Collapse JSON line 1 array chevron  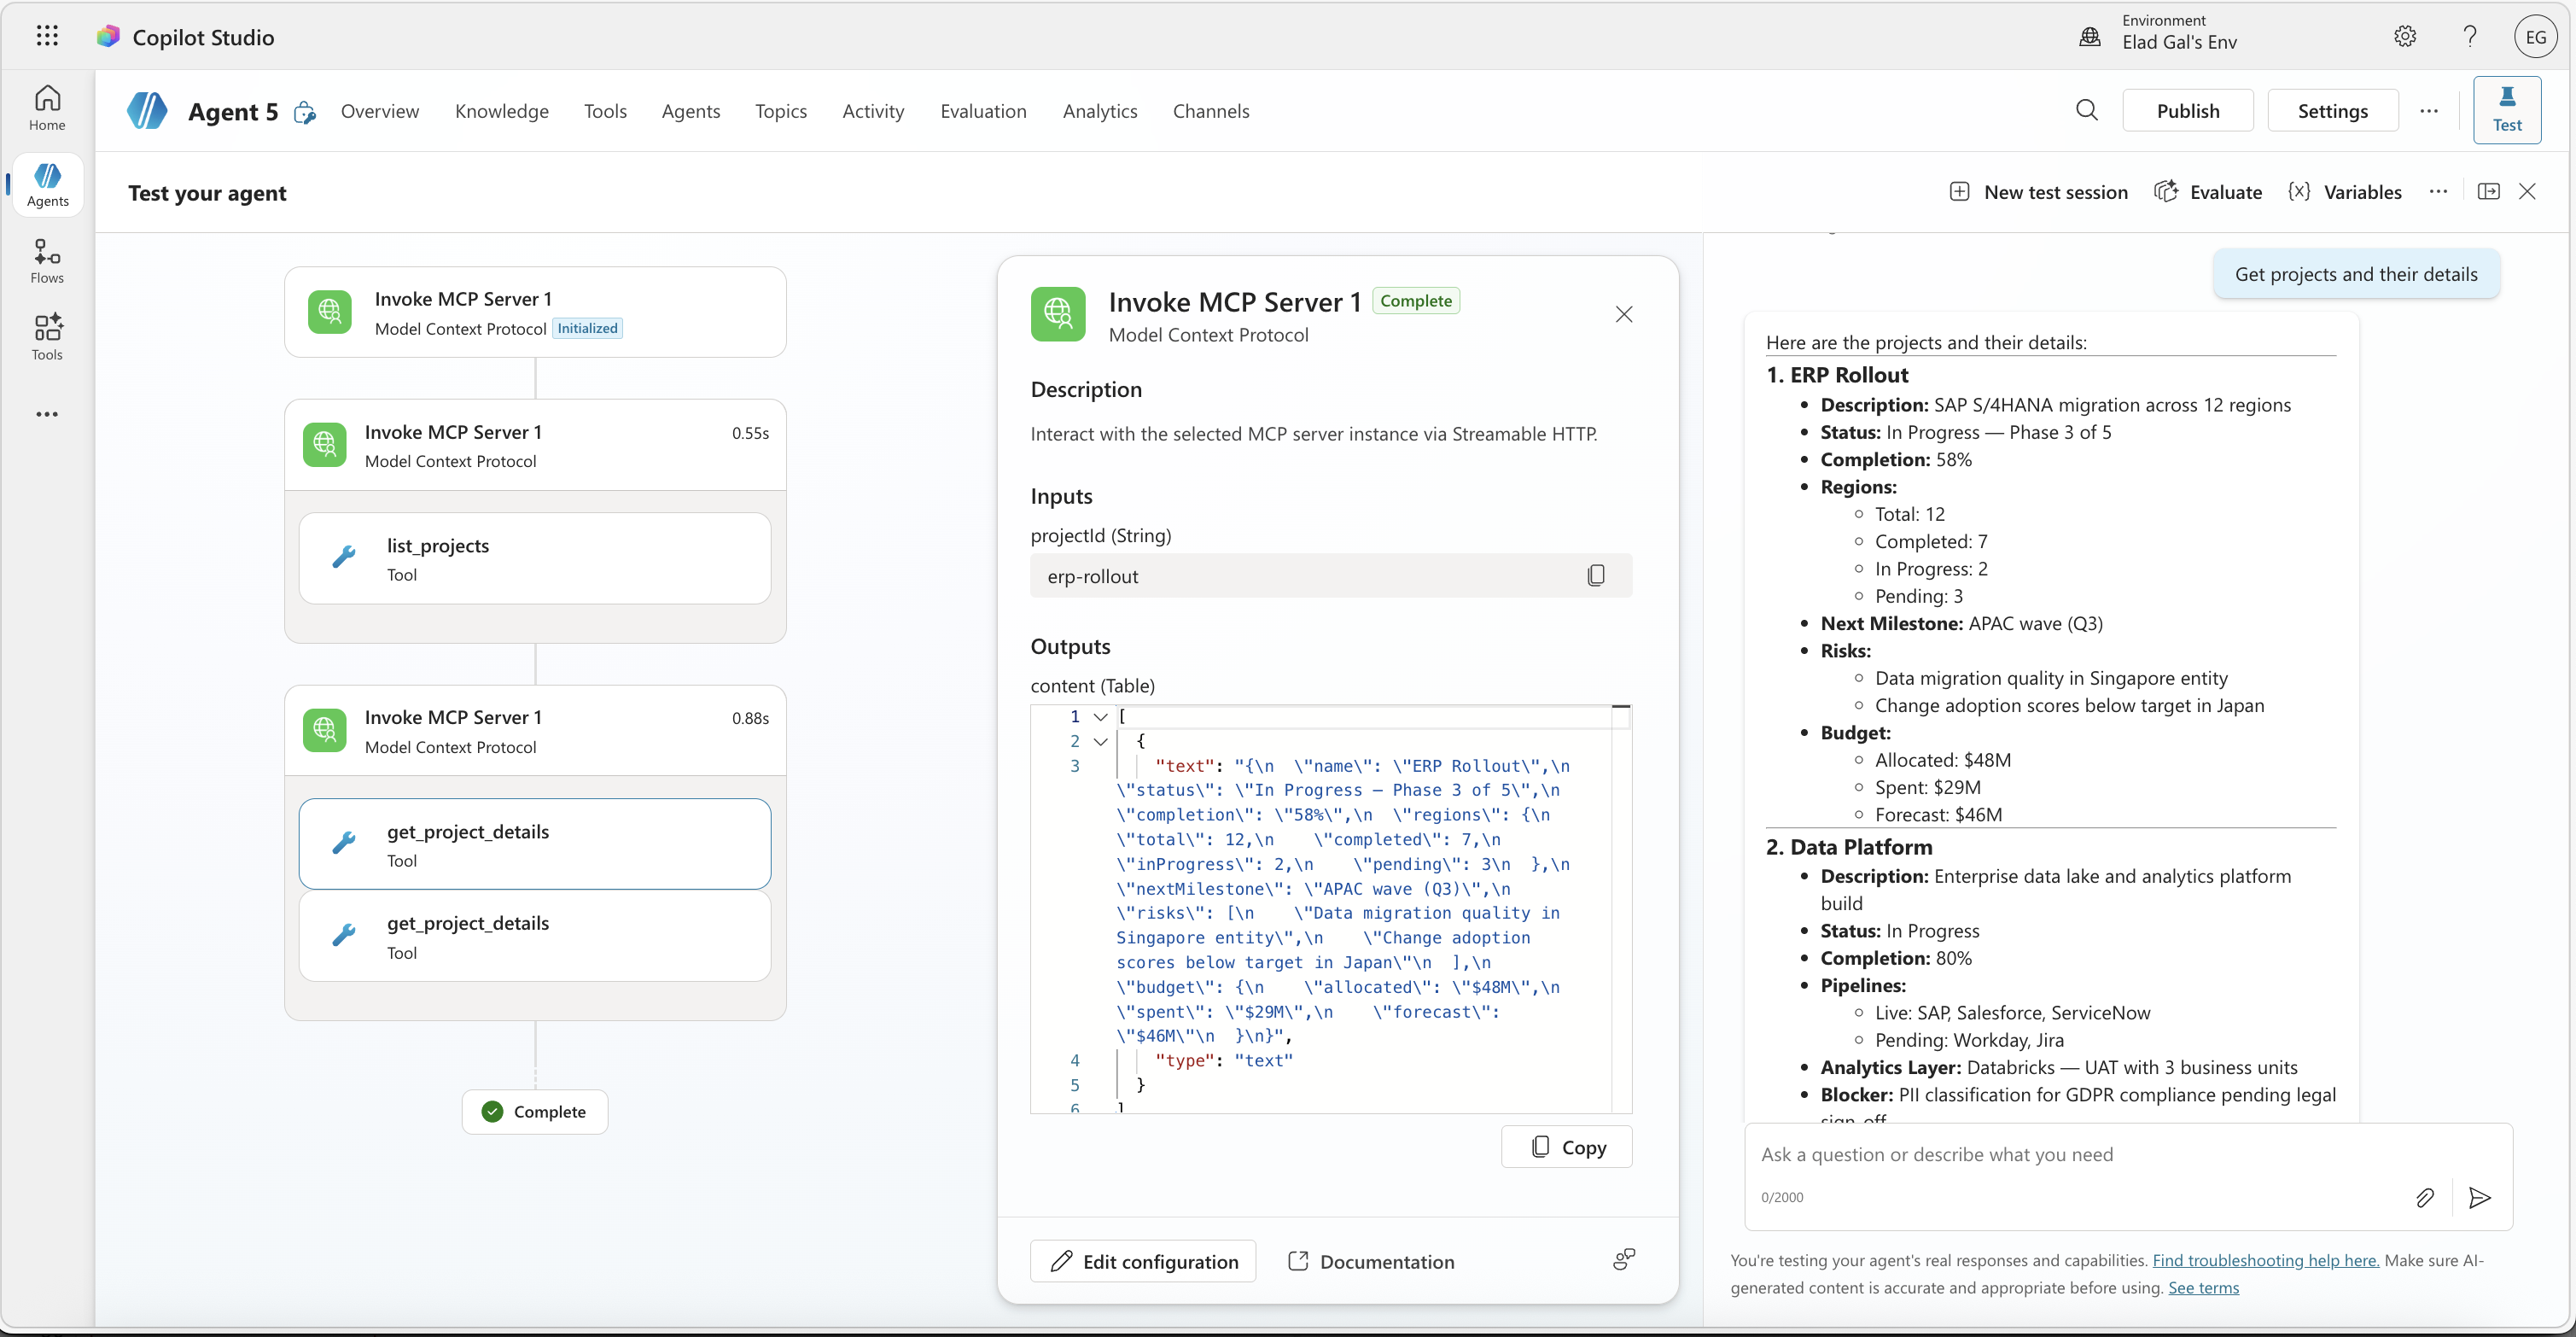click(1100, 717)
